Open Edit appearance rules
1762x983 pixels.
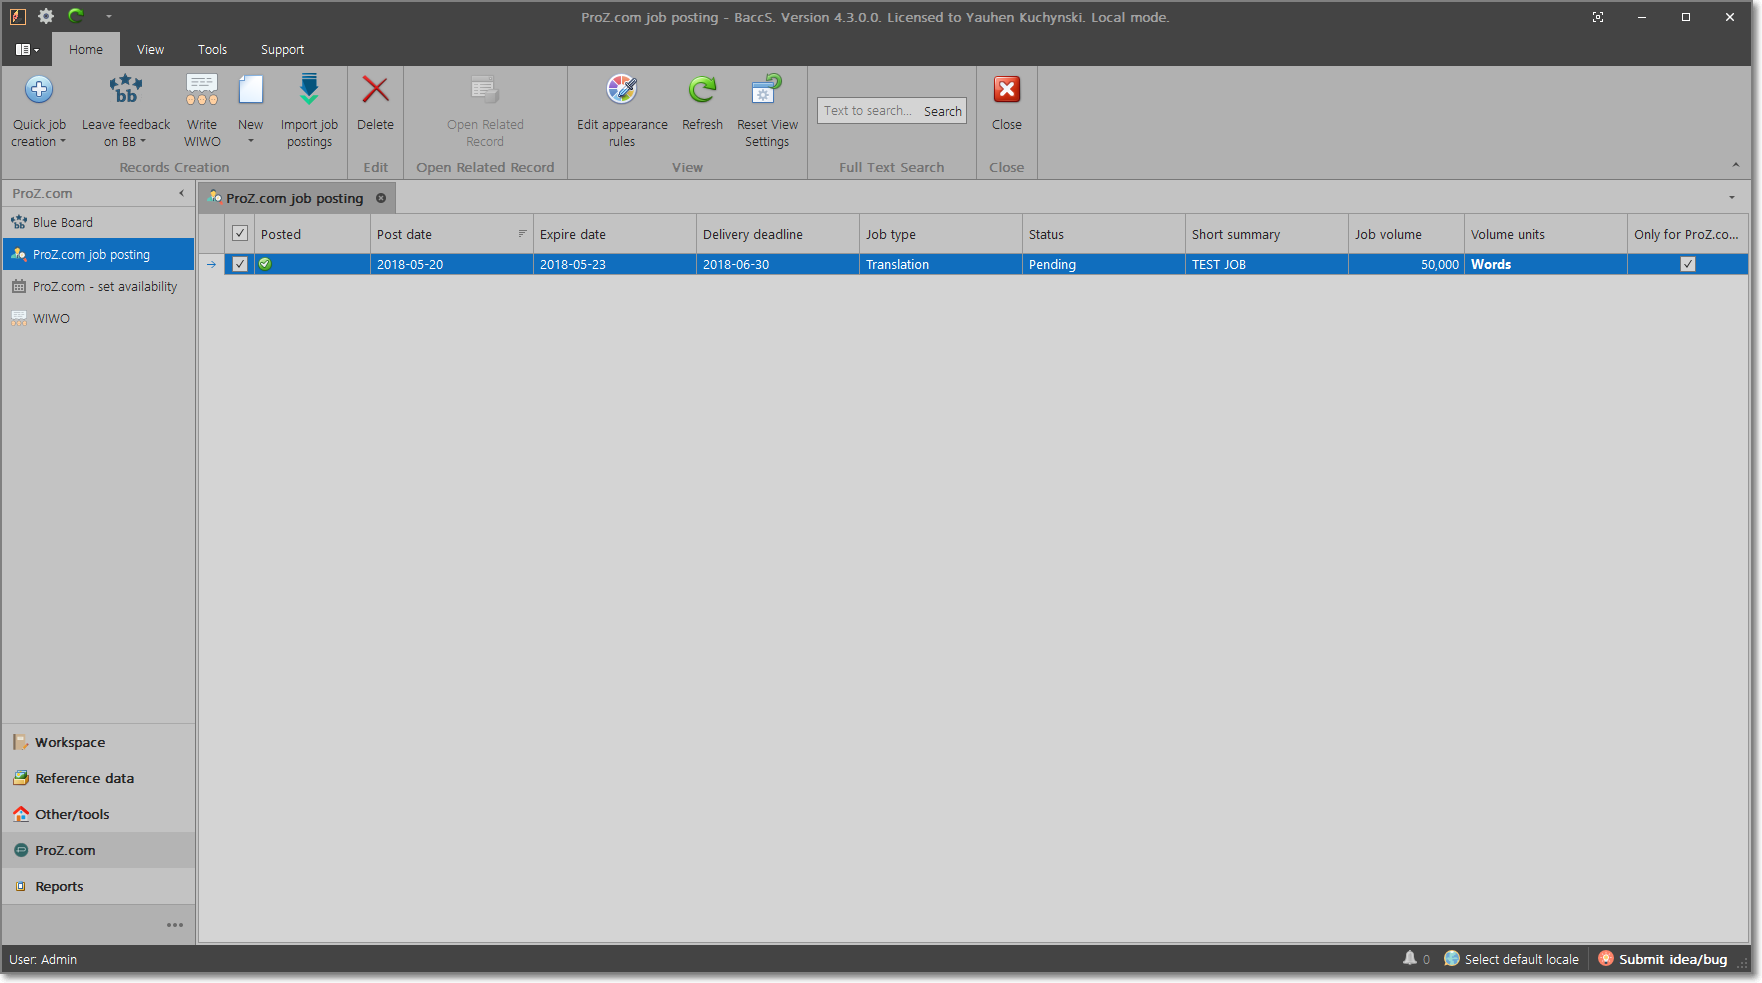(x=622, y=111)
